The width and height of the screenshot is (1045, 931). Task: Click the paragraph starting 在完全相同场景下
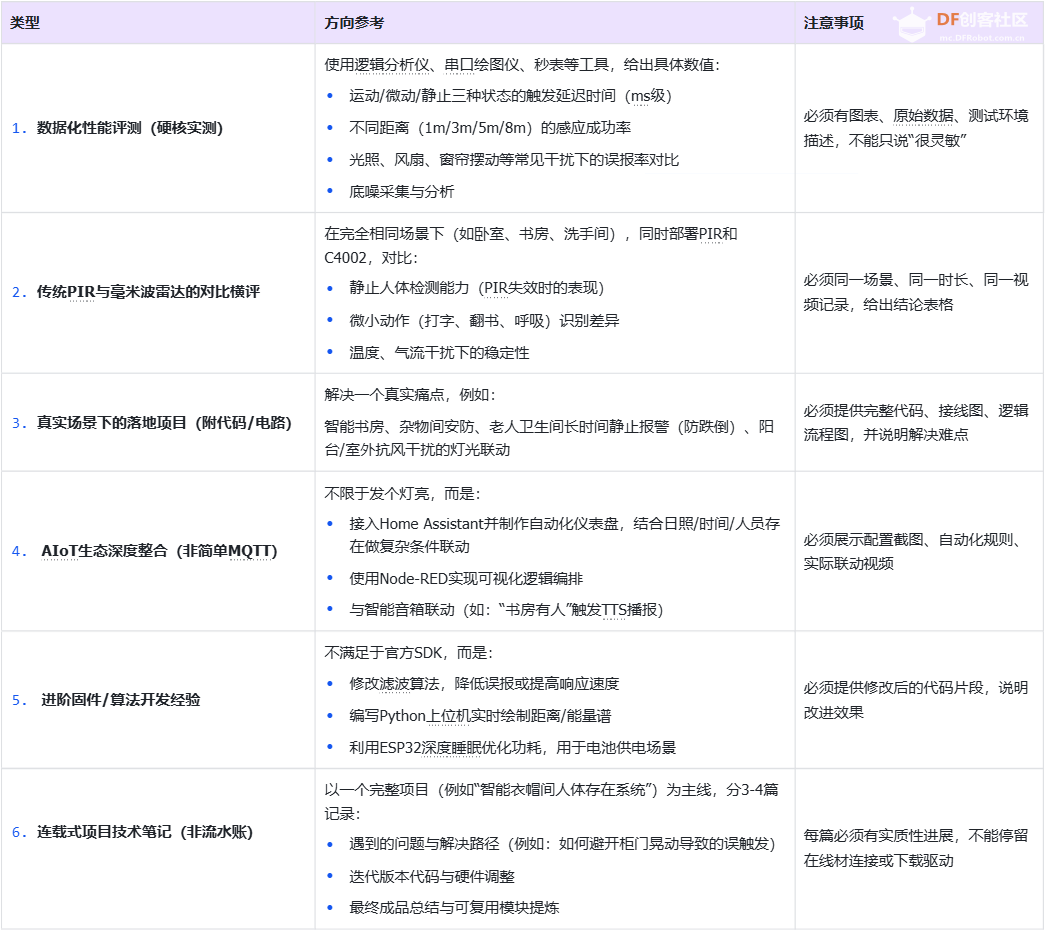click(x=530, y=246)
